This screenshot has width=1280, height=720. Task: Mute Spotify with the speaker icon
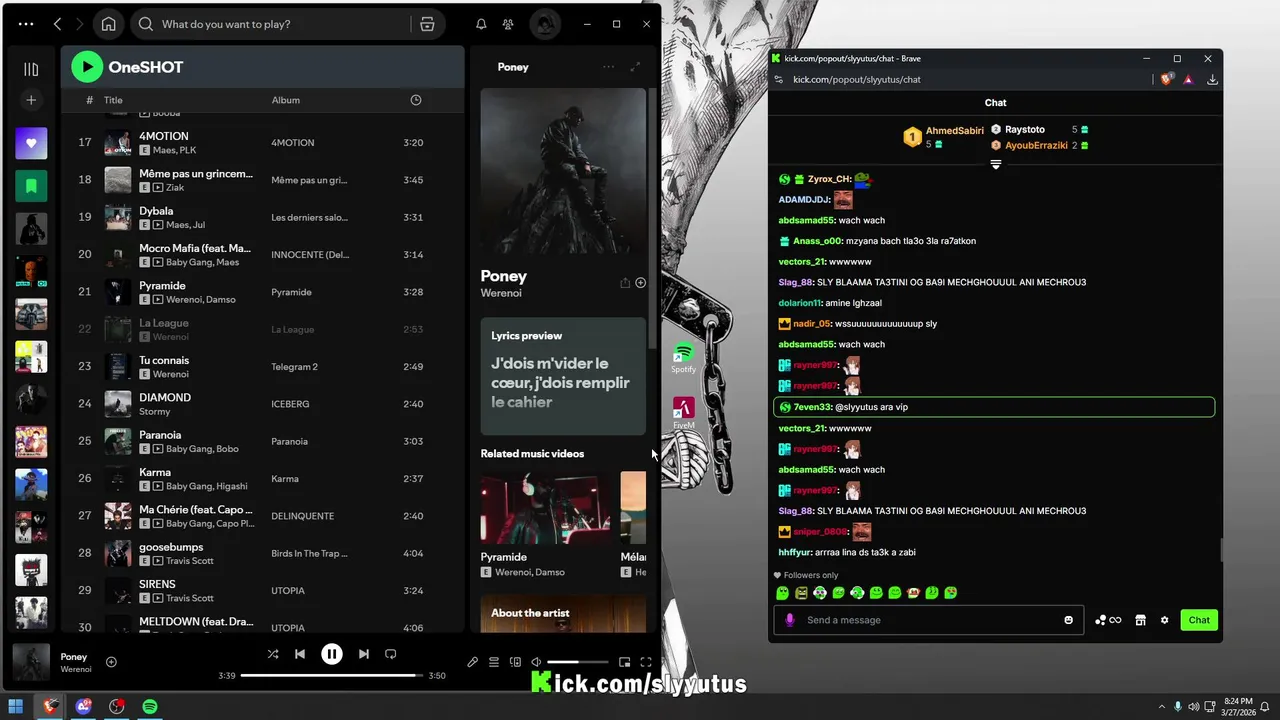pyautogui.click(x=536, y=662)
